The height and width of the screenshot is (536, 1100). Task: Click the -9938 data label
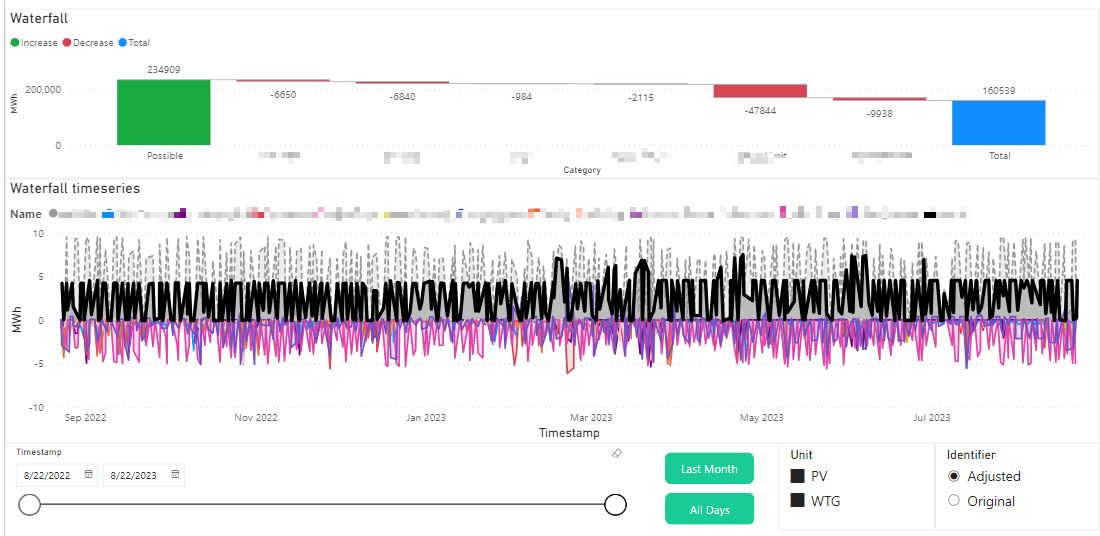[880, 114]
